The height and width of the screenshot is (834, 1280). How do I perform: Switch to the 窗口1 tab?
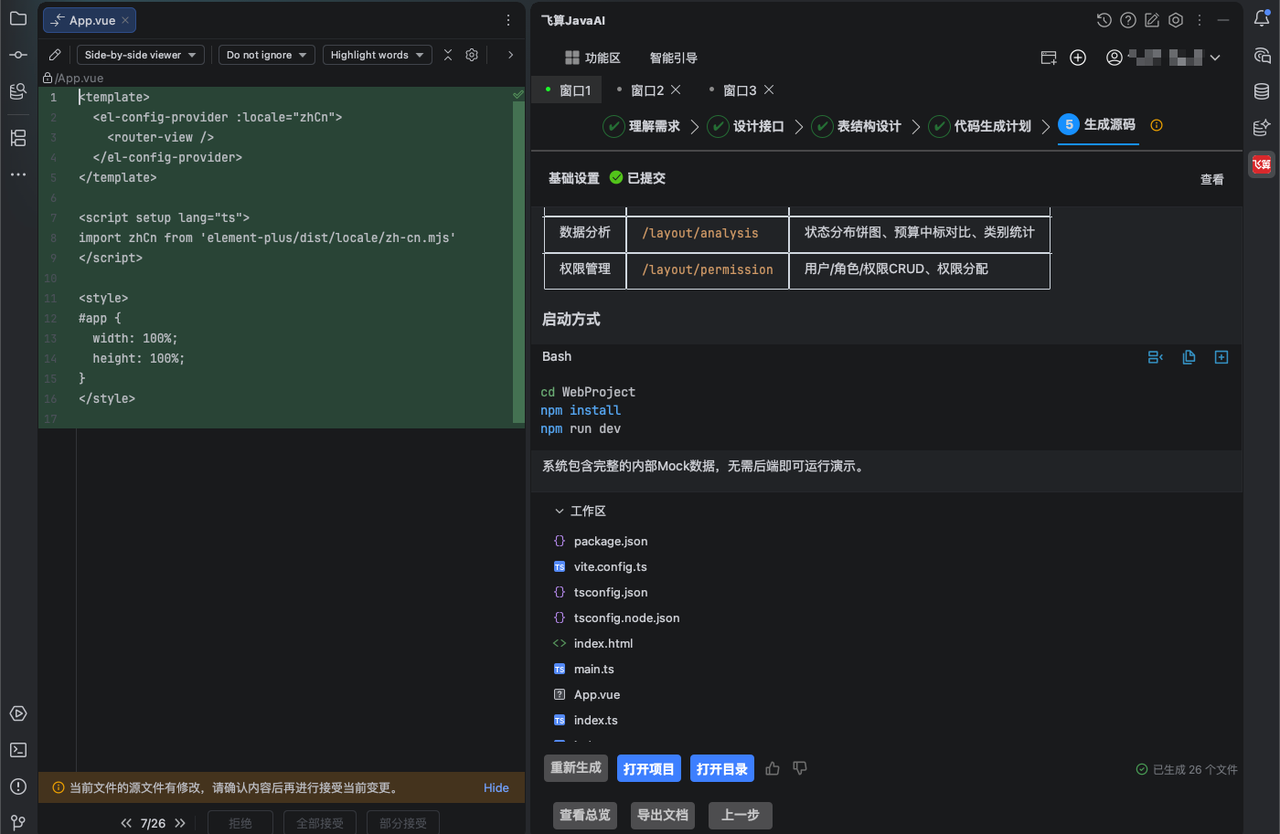click(x=567, y=91)
